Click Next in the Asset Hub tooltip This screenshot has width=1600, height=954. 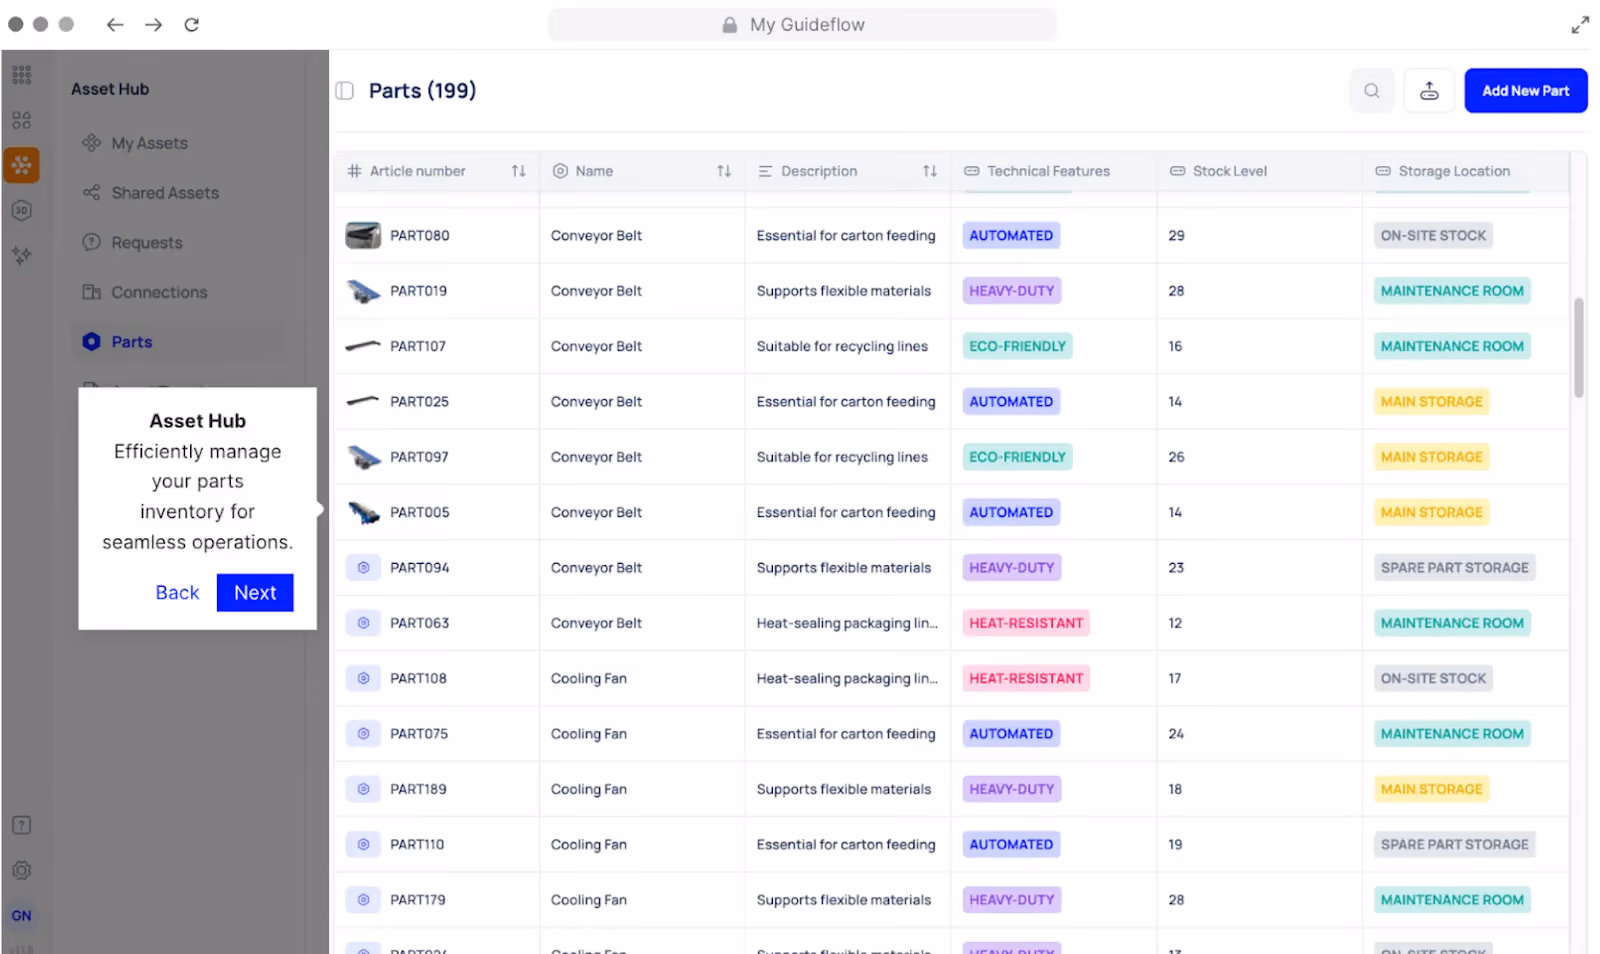255,593
